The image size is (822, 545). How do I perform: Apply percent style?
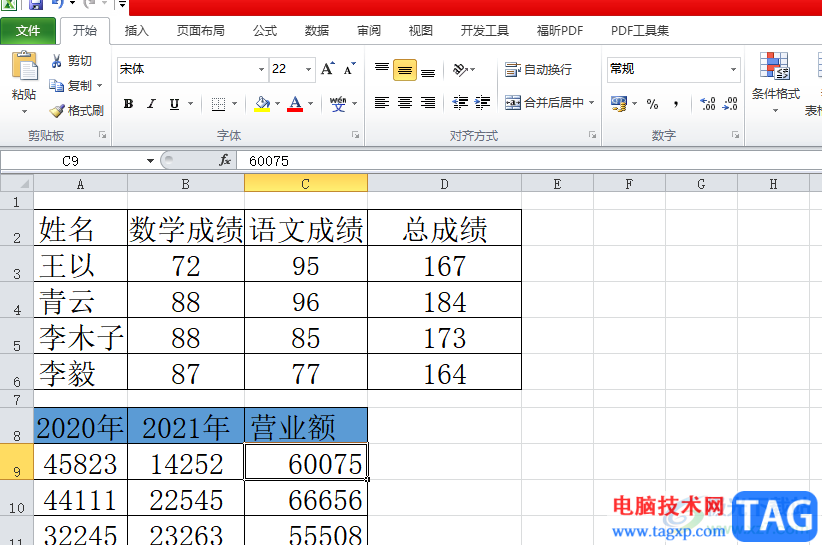tap(652, 104)
